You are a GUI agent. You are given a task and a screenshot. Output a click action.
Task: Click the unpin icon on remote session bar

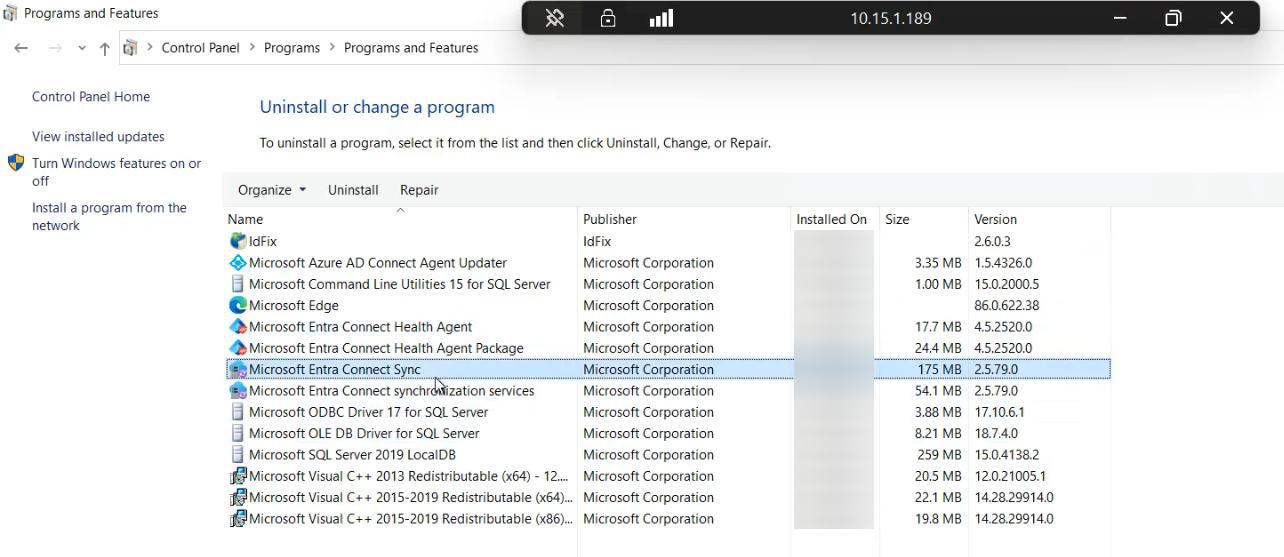[x=554, y=18]
